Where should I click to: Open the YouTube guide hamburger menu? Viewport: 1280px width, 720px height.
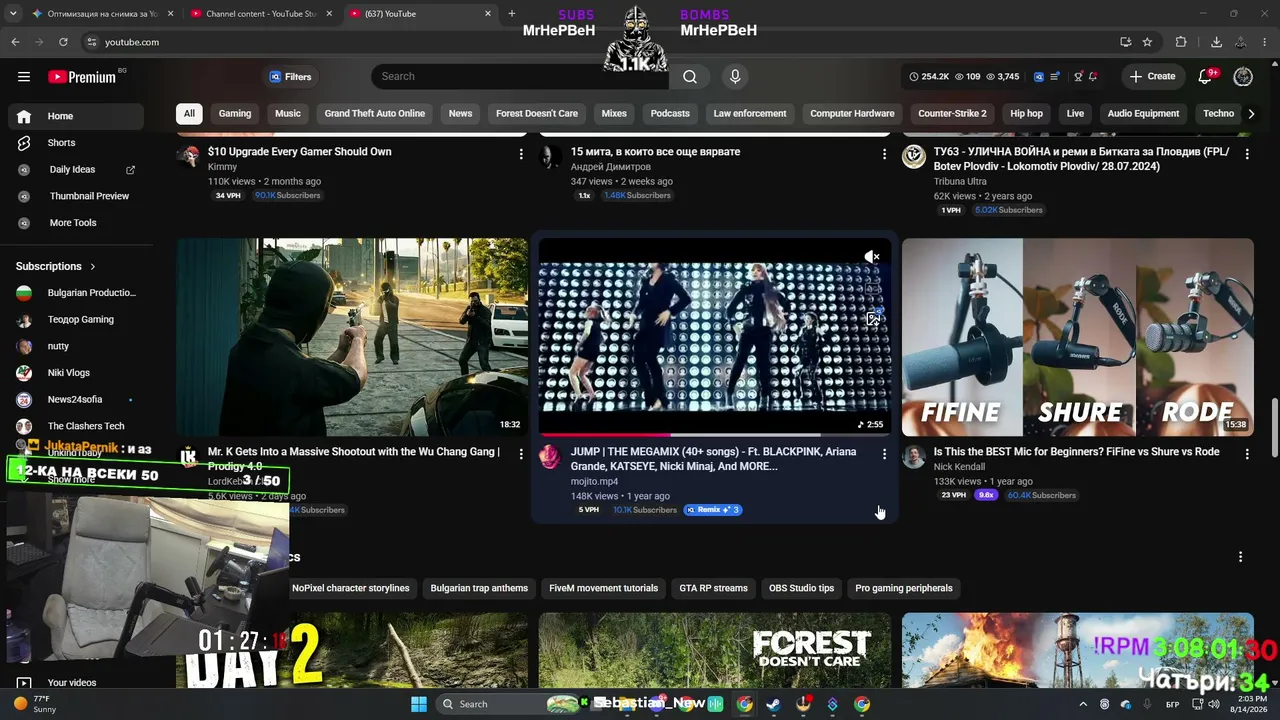pos(24,77)
